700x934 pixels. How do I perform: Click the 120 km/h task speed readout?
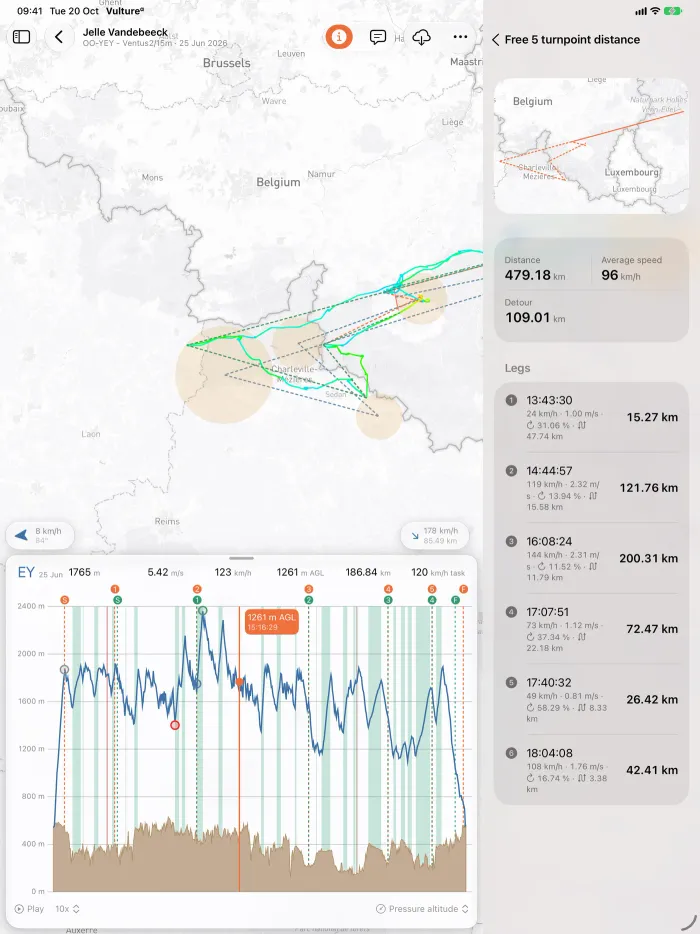438,572
